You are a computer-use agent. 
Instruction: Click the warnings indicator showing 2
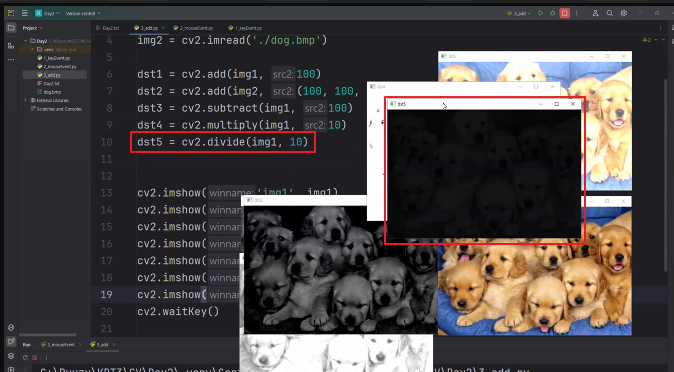point(646,40)
